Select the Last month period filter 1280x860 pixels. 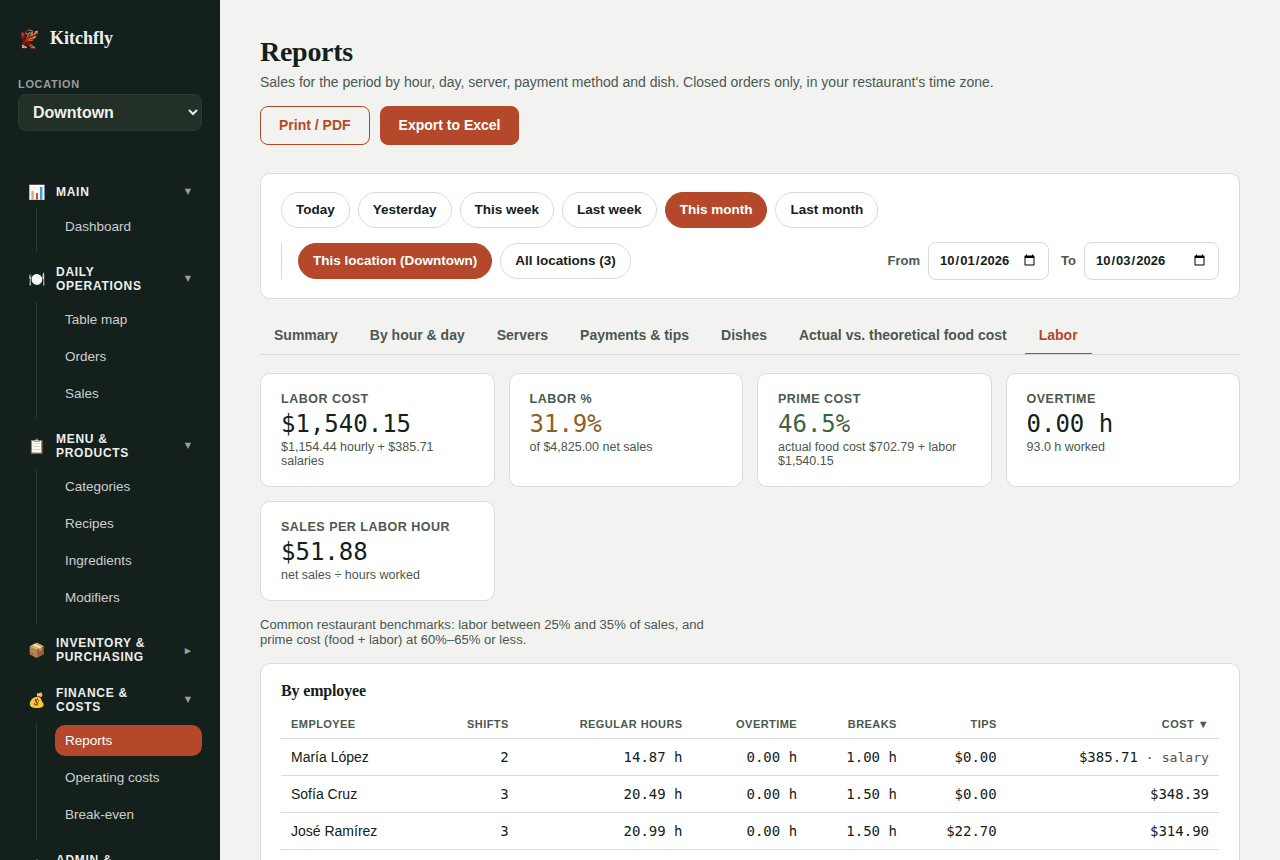[x=826, y=210]
